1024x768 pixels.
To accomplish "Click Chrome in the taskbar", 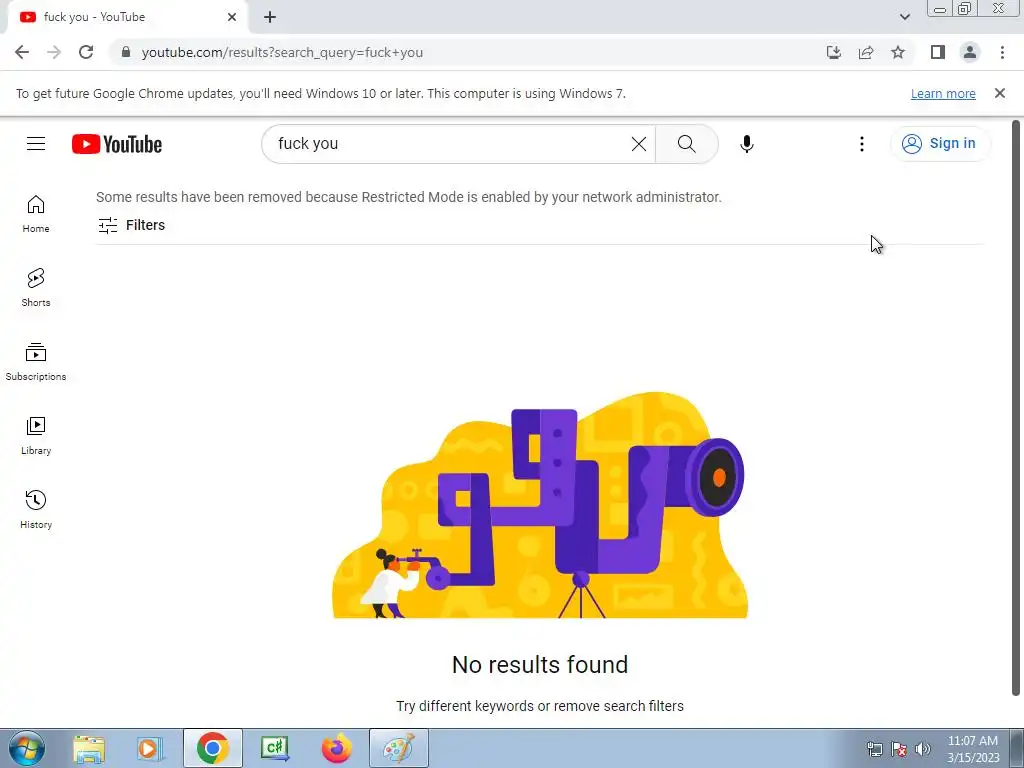I will (x=212, y=748).
